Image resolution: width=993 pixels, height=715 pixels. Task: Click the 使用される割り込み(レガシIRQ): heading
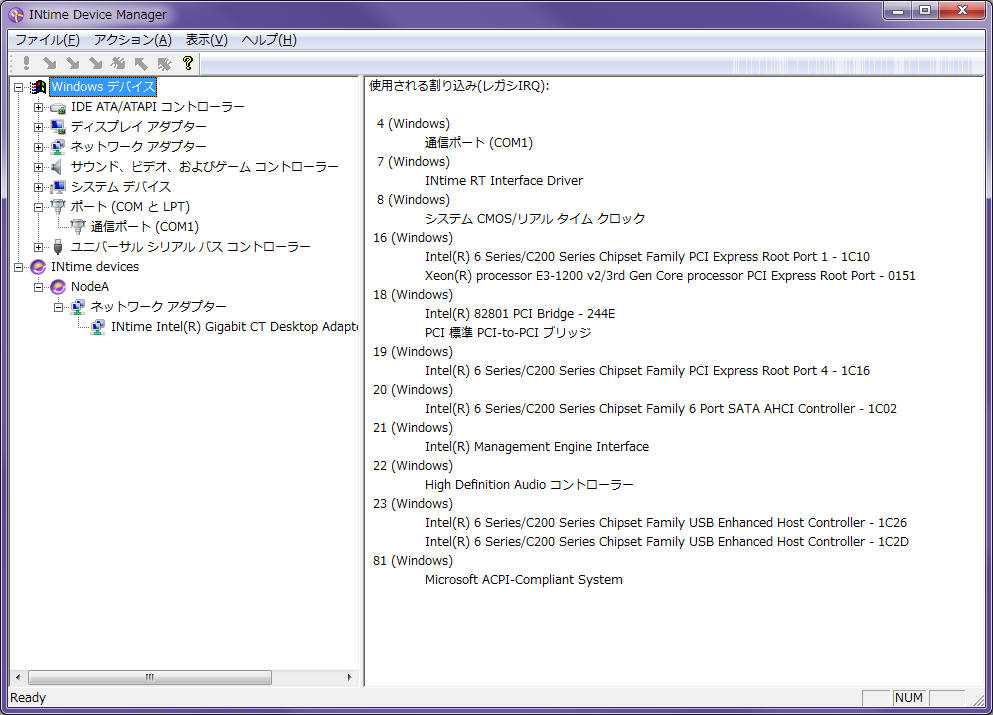[459, 85]
